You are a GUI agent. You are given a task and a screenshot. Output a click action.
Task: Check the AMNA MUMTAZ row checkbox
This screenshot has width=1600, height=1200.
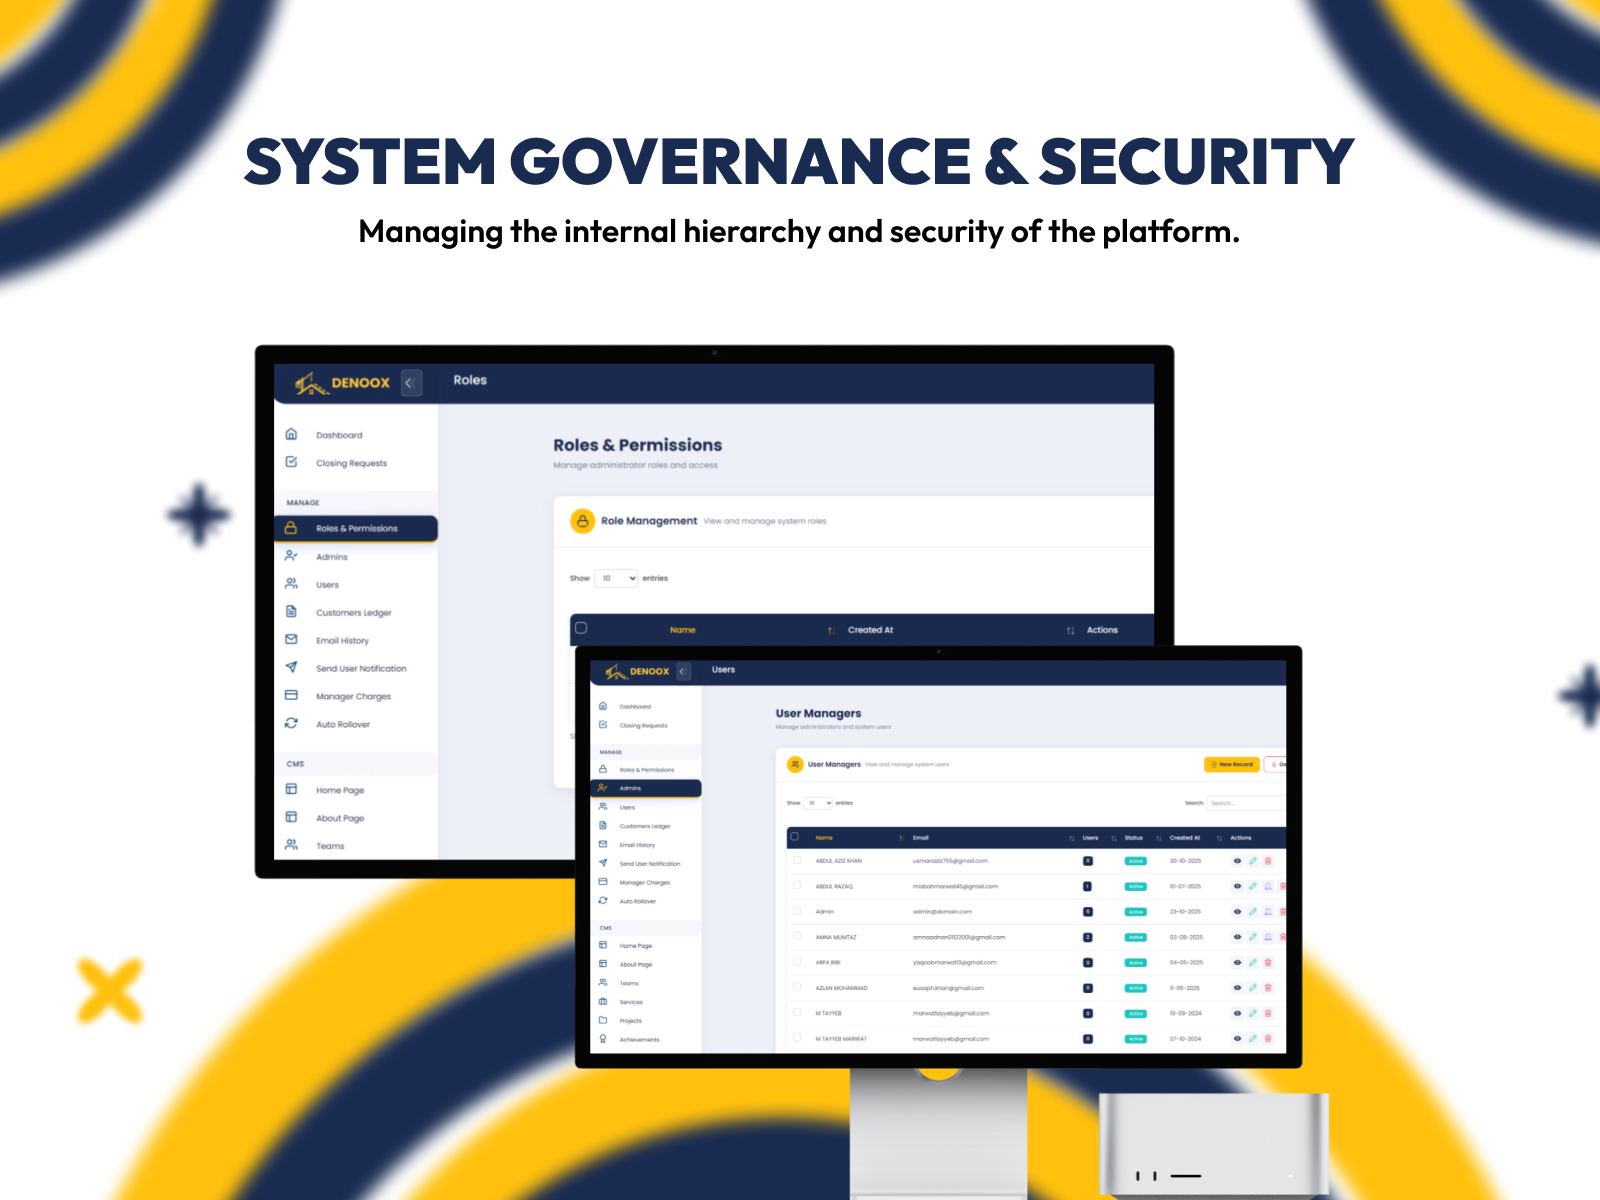(x=797, y=936)
